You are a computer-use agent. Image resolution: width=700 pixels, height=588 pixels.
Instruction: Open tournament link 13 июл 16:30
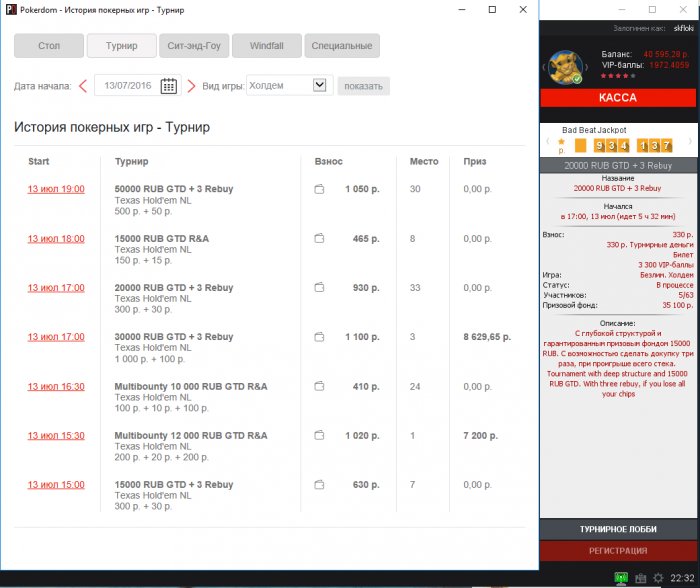point(56,386)
